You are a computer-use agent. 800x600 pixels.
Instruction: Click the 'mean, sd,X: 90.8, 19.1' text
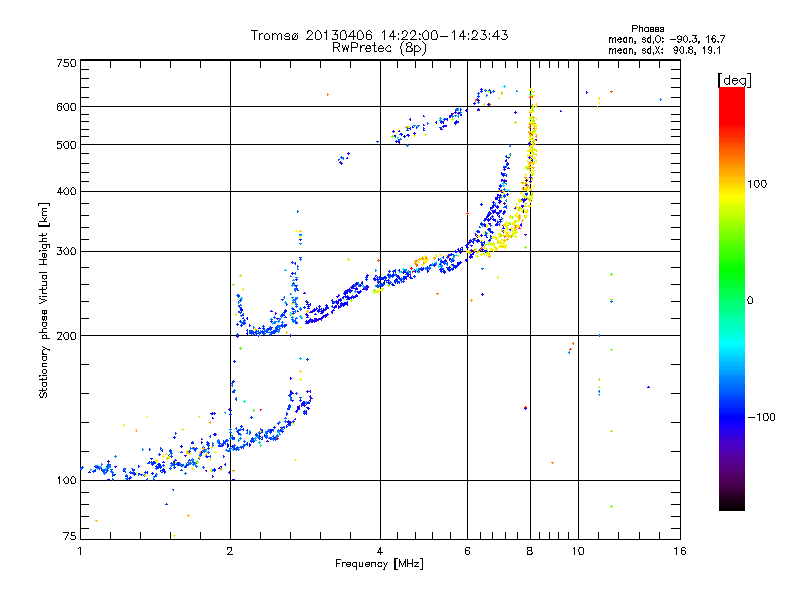click(x=664, y=50)
